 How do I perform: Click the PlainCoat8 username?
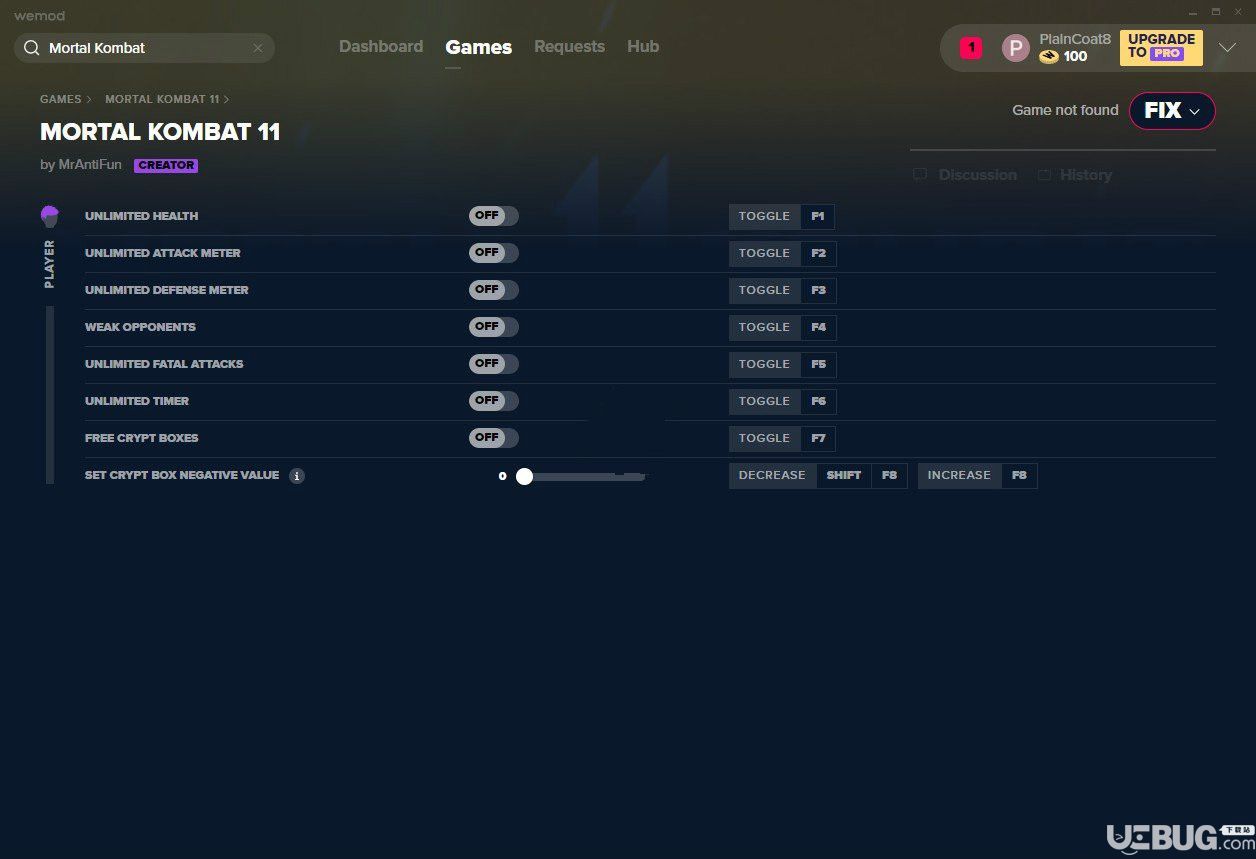1075,39
